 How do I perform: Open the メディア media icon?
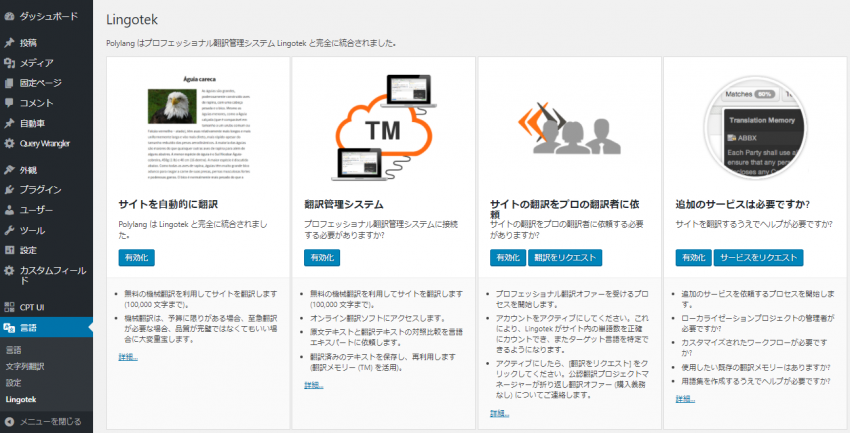tap(9, 63)
